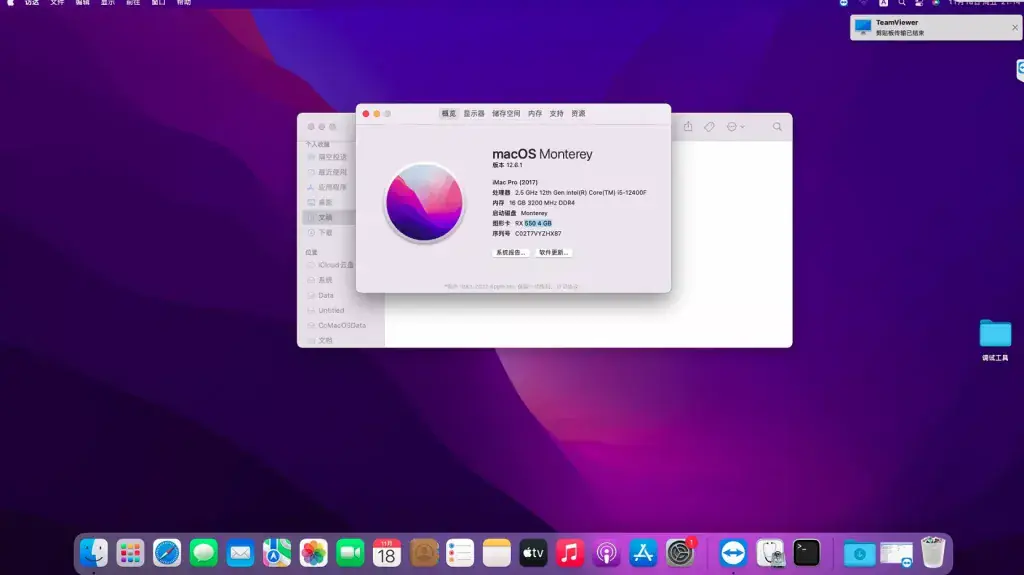
Task: Switch to the 支持 tab
Action: click(x=556, y=114)
